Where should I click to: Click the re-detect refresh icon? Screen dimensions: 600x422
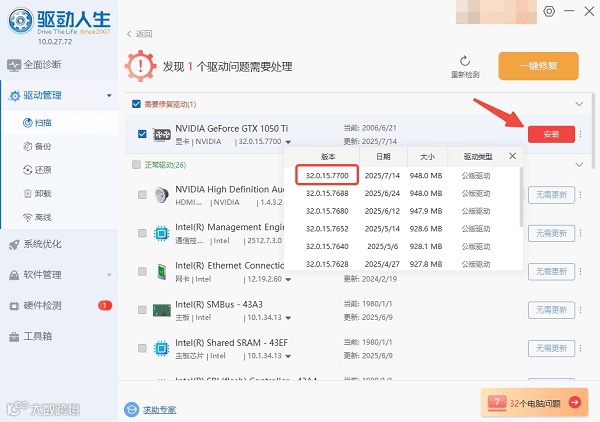(465, 61)
